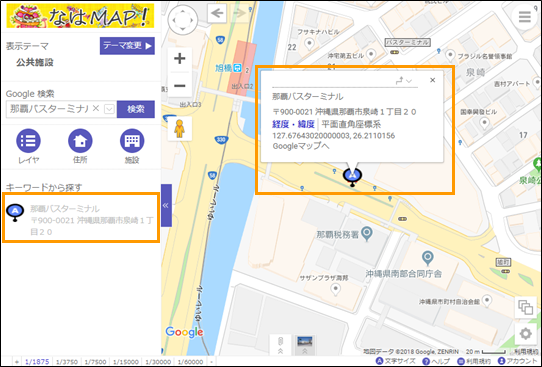Zoom out the map with minus button
The image size is (542, 367).
(179, 85)
